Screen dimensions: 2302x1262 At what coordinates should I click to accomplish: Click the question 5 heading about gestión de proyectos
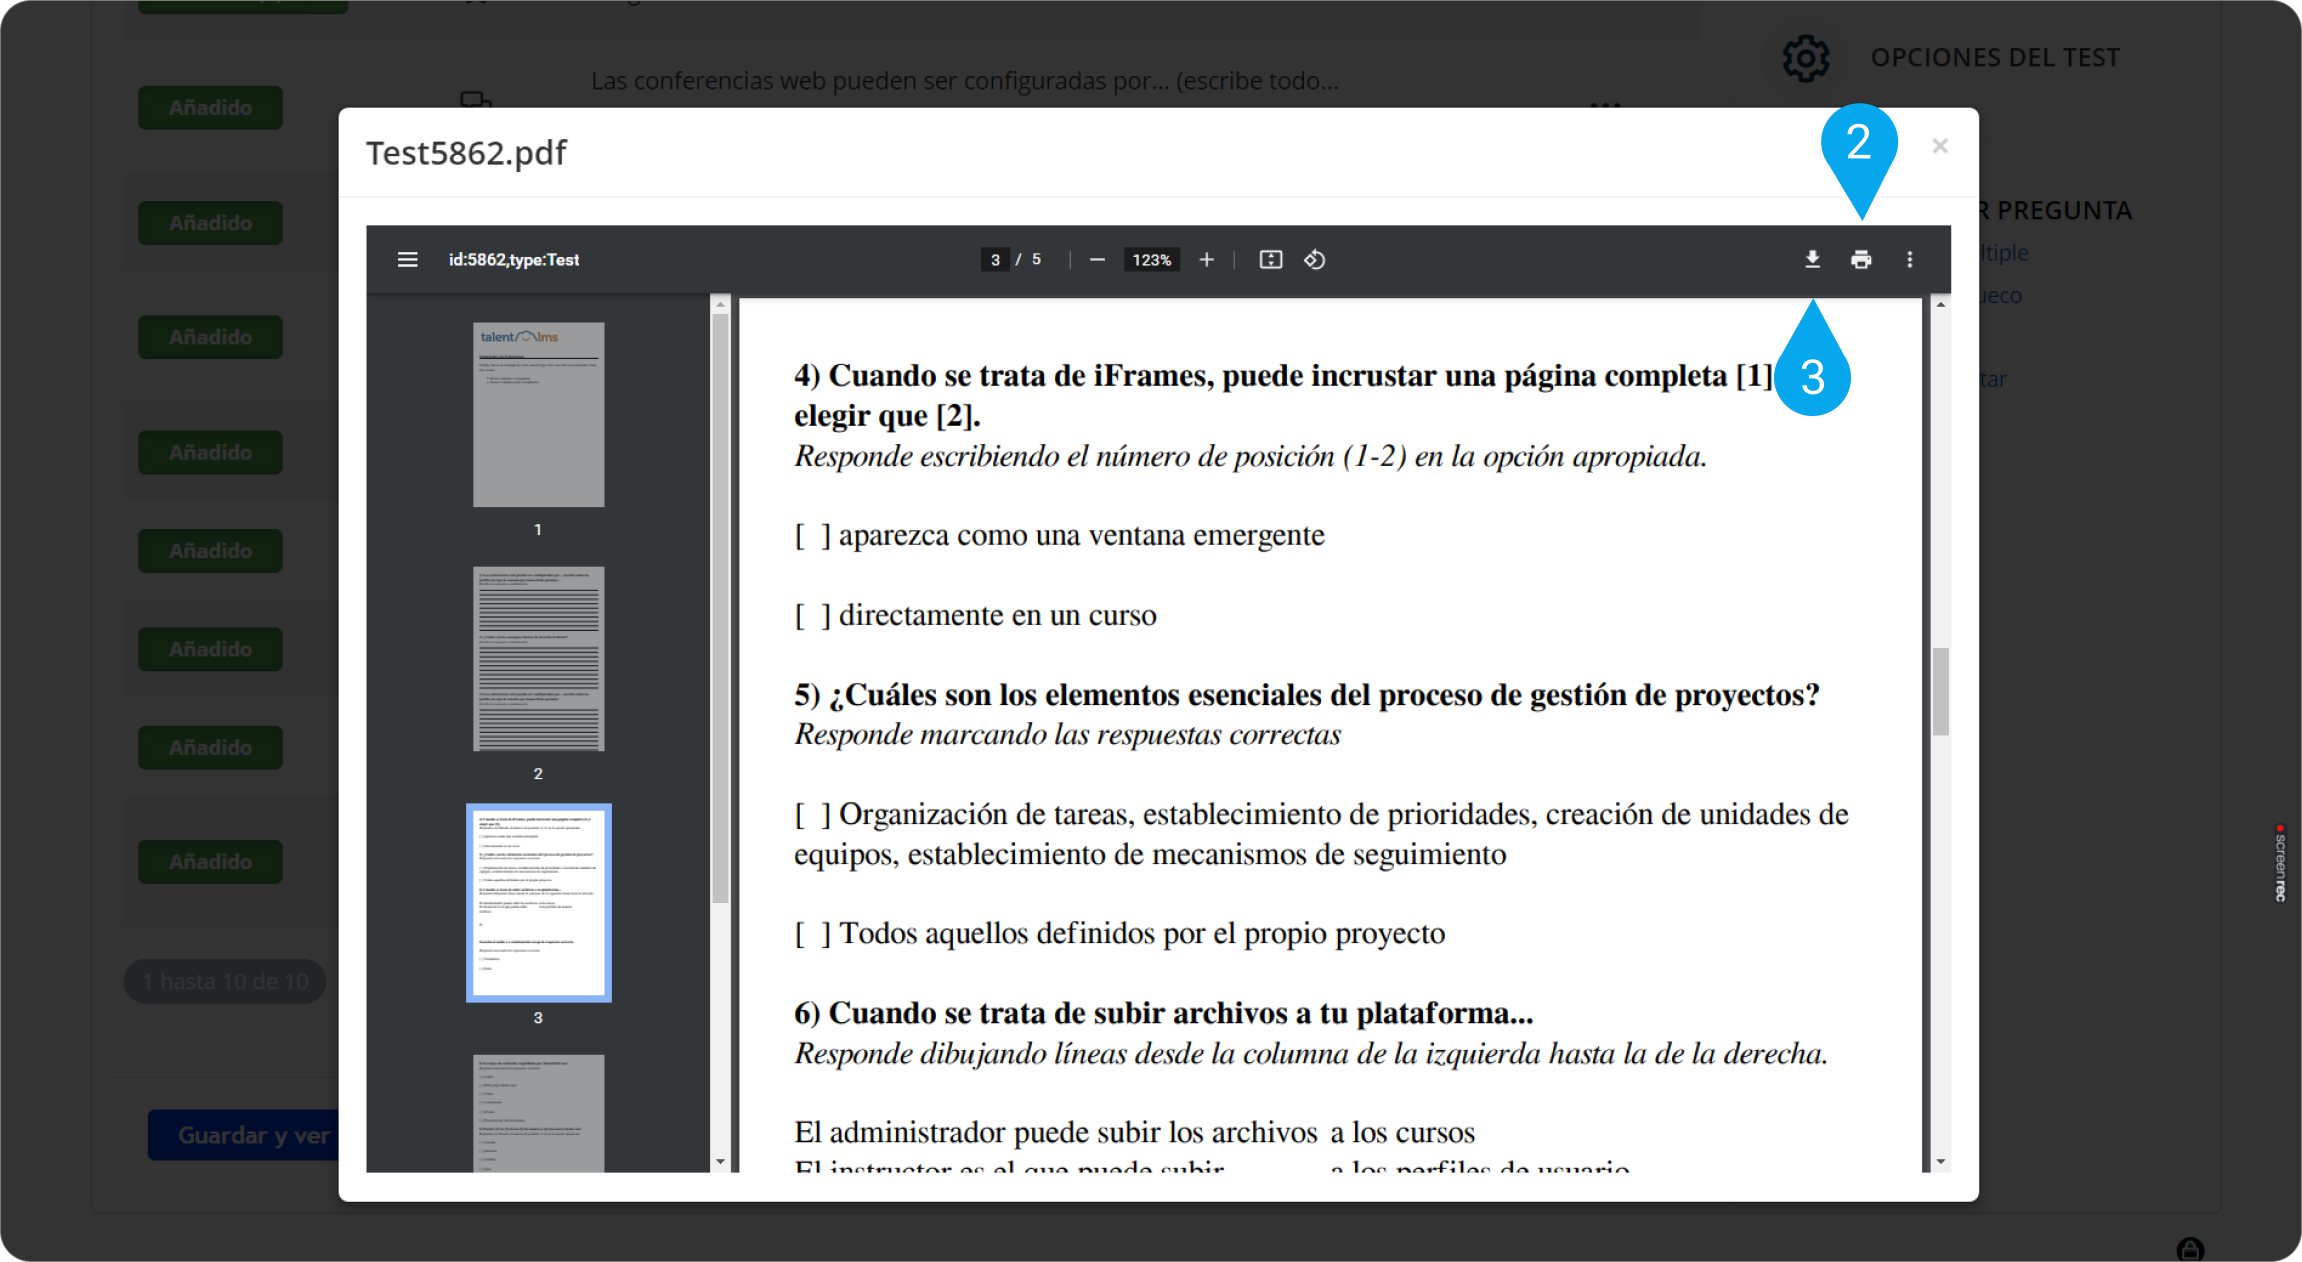[x=1306, y=695]
